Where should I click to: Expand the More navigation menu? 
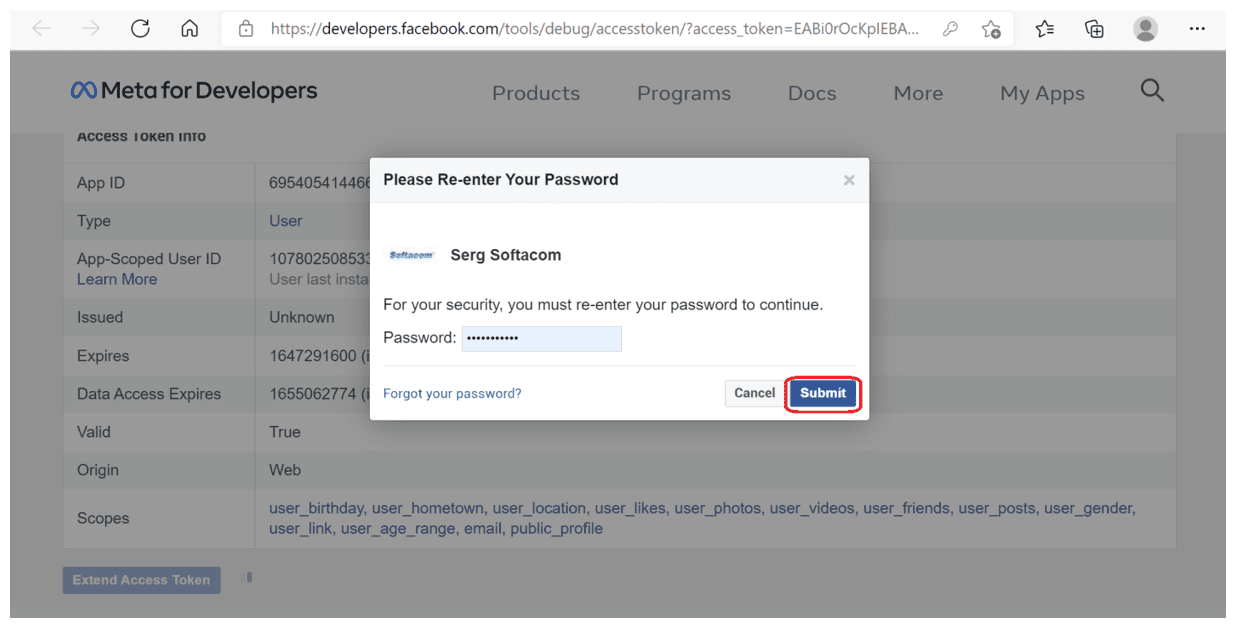point(918,93)
